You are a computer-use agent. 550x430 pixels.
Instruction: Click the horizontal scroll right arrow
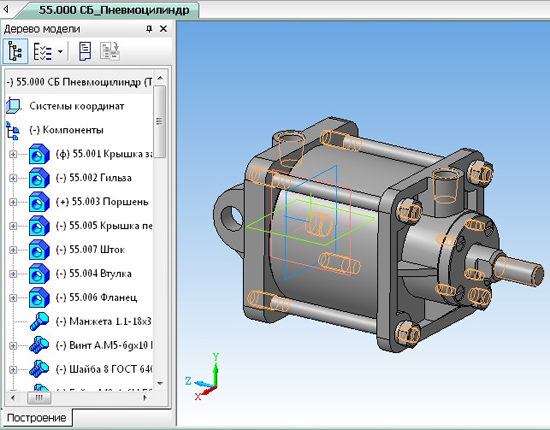point(145,398)
